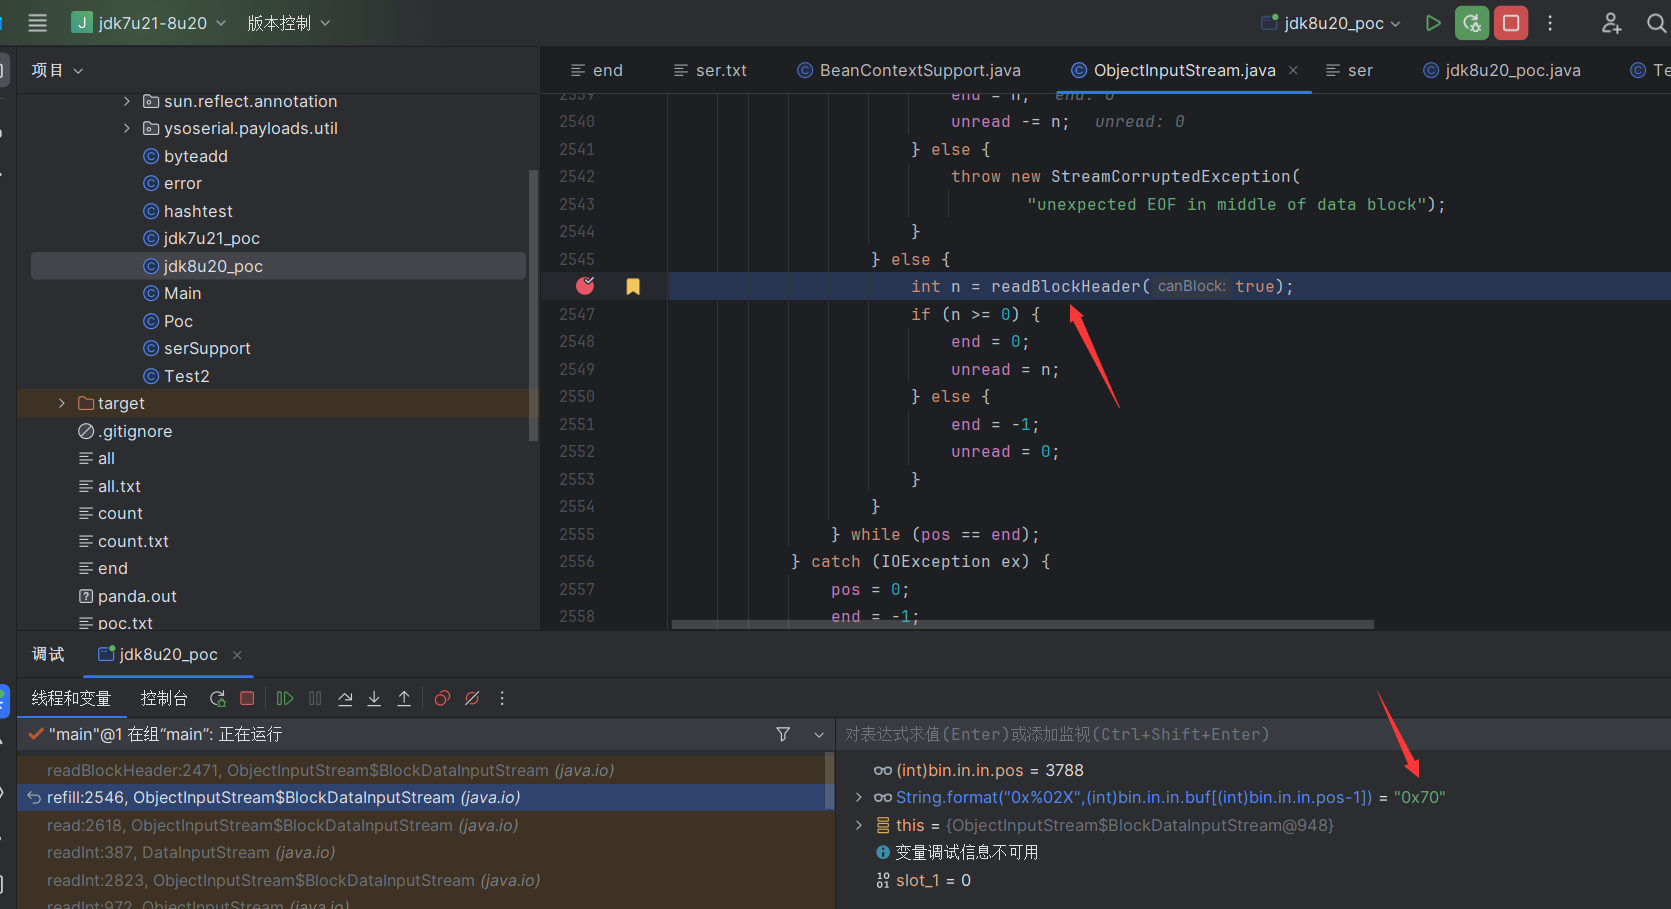Expand the ysoserial.payloads.util package
This screenshot has width=1671, height=909.
tap(126, 128)
